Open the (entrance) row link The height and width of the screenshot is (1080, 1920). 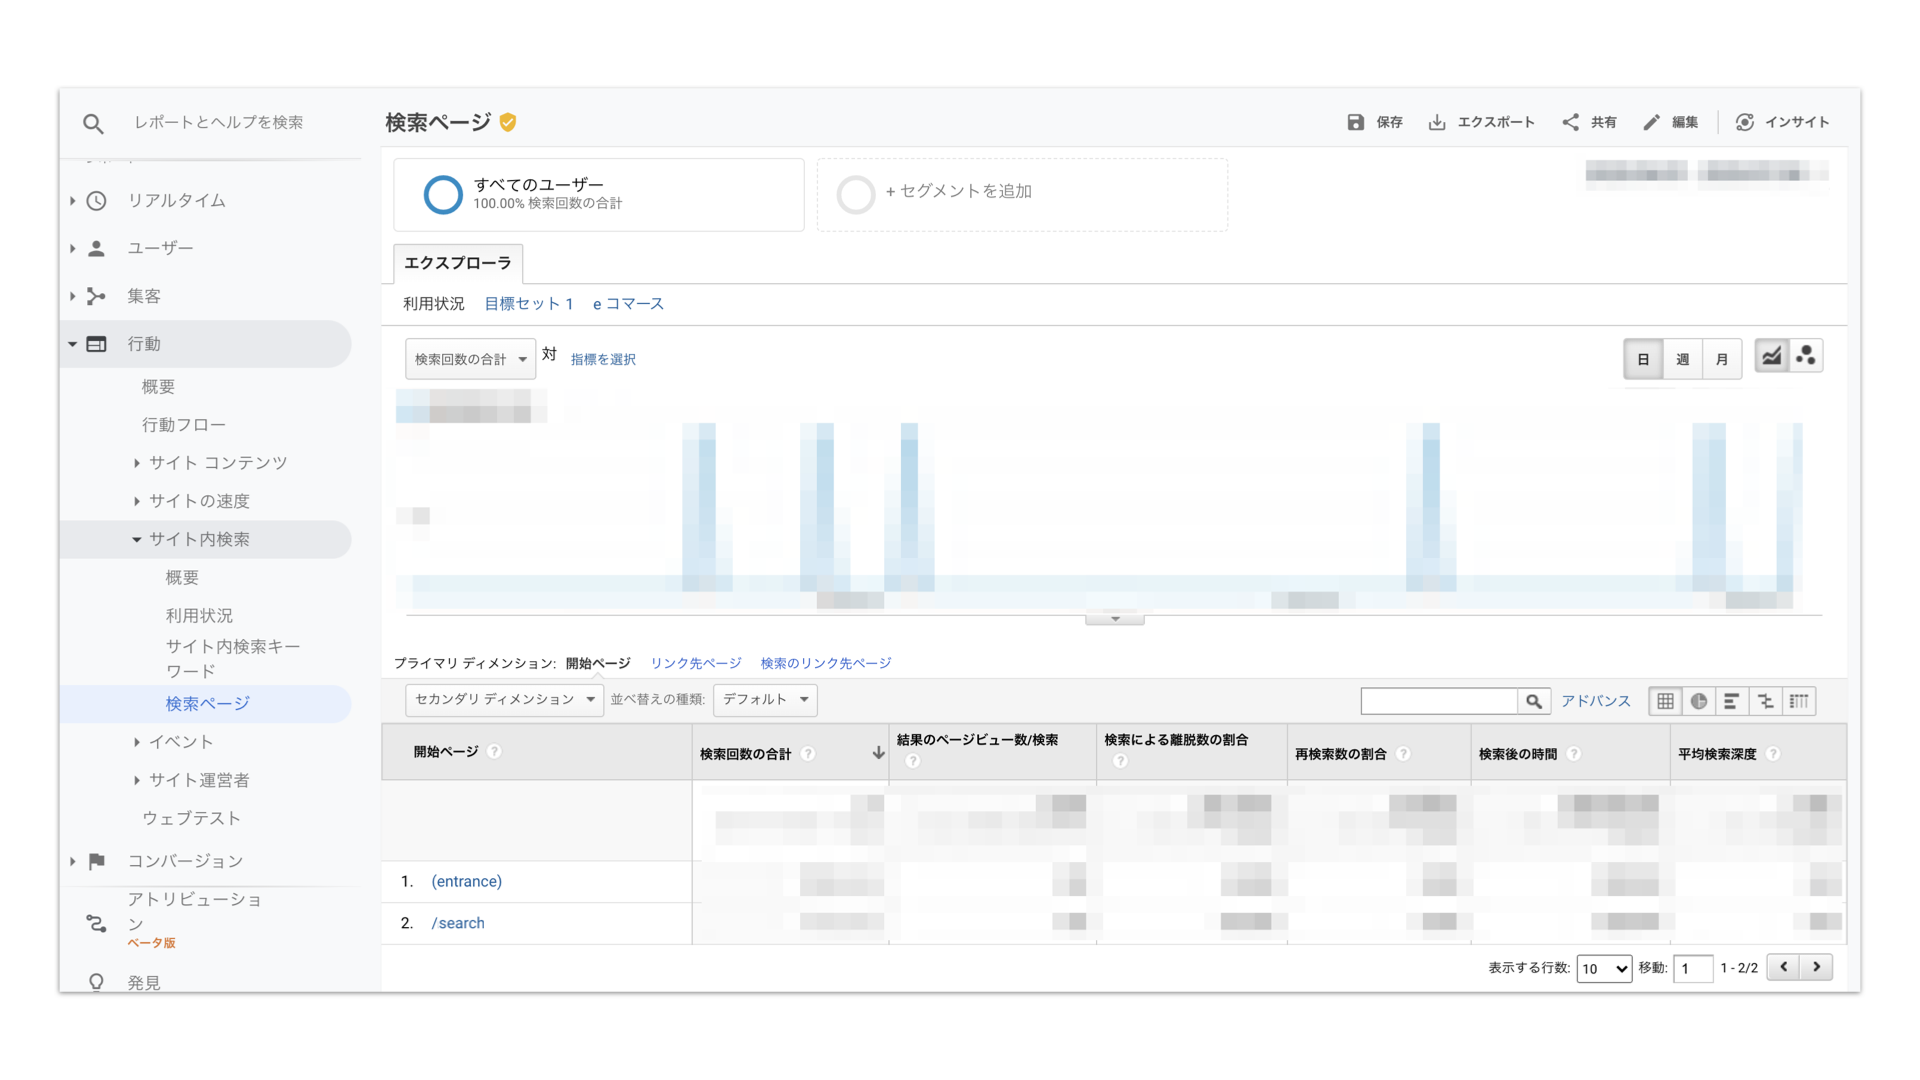click(x=467, y=881)
